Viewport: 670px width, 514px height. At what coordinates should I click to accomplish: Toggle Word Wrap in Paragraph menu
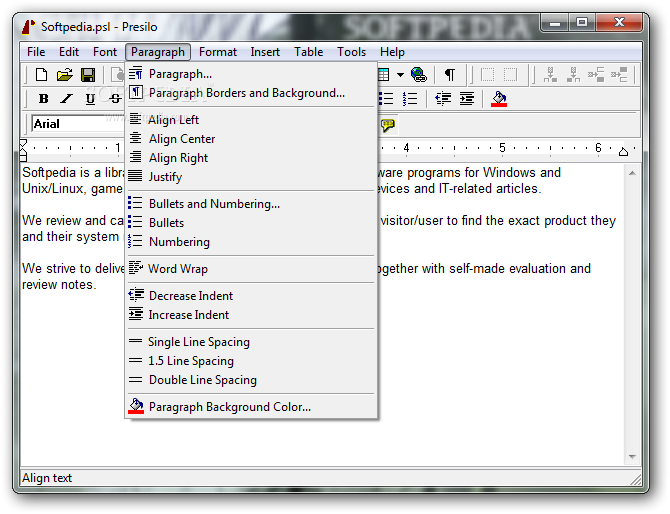pos(251,269)
